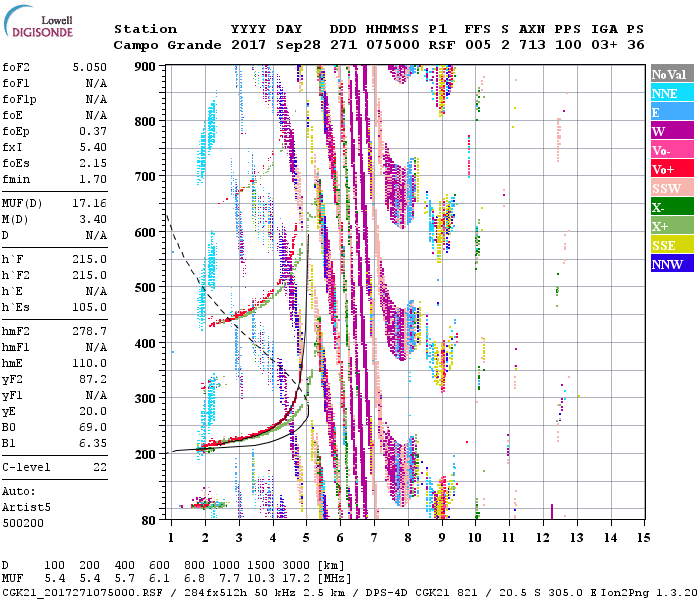Click the foEs value 2.15
The image size is (700, 600).
(93, 163)
